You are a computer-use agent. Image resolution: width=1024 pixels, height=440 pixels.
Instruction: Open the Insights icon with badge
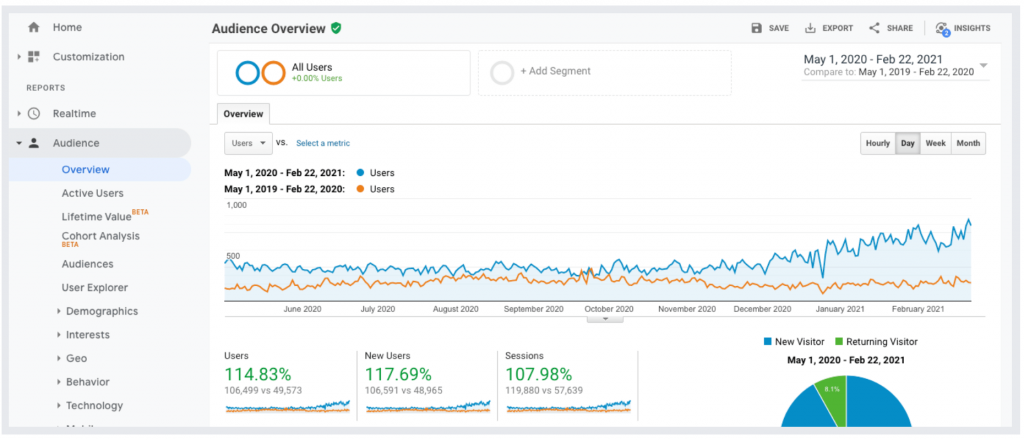pyautogui.click(x=942, y=29)
